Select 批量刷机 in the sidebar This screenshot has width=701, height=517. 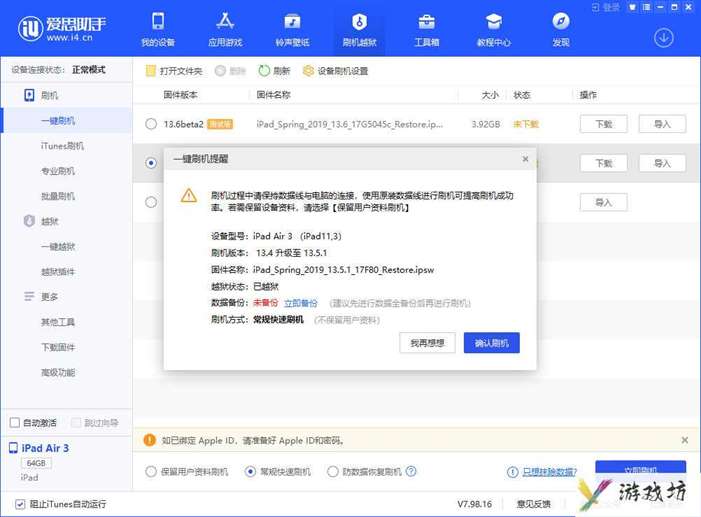(x=58, y=196)
